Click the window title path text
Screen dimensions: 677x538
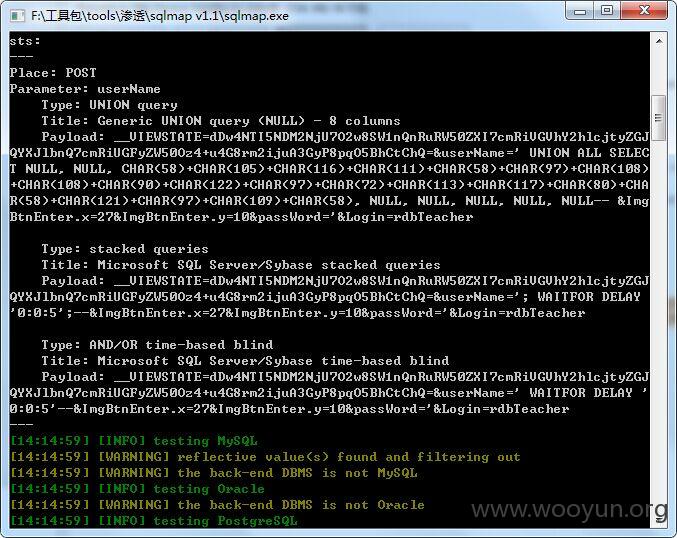tap(160, 16)
